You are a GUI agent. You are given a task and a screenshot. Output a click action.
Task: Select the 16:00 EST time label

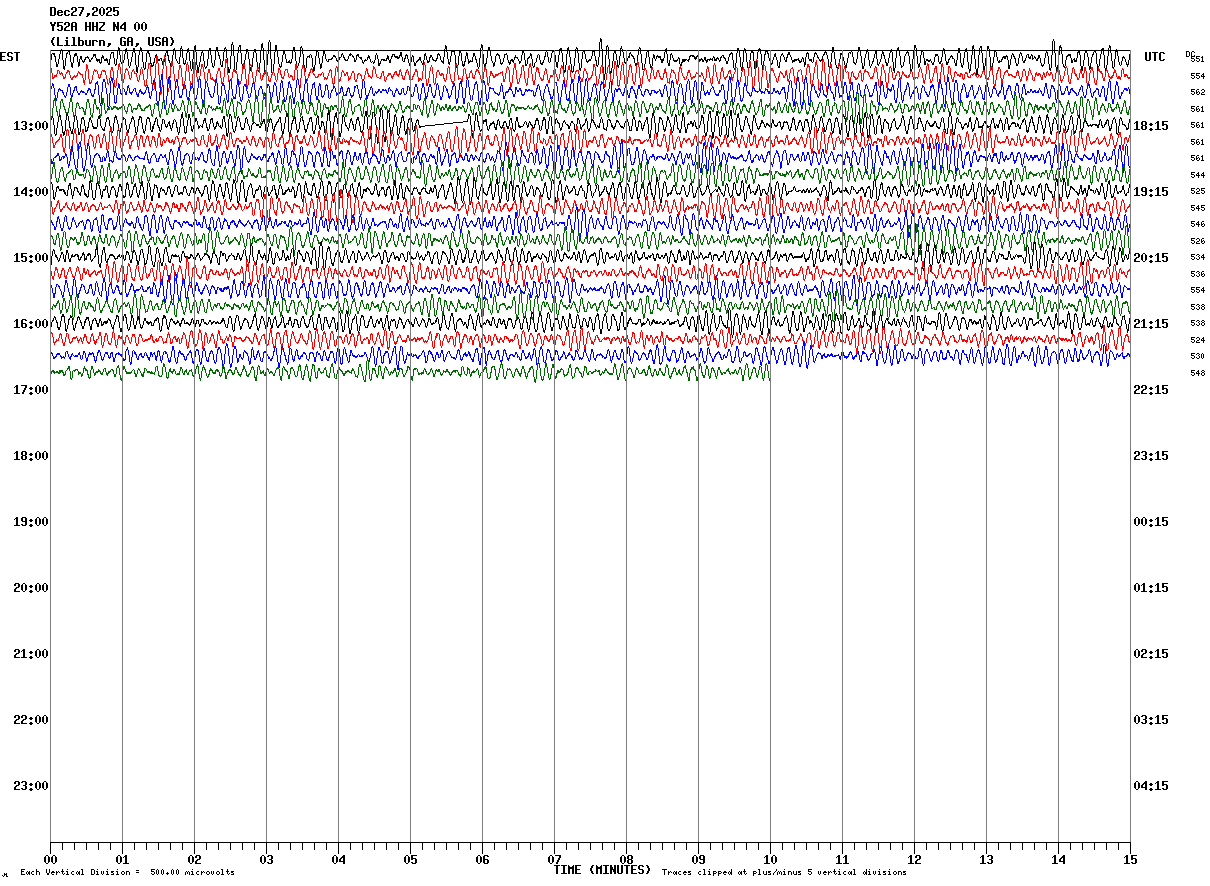31,324
